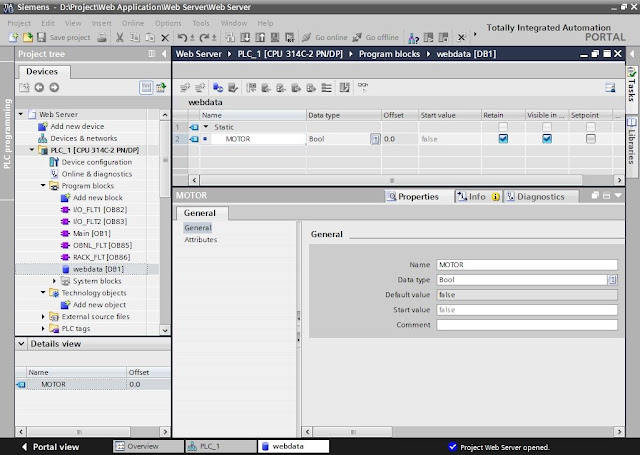Collapse the PLC_1 [CPU 314C-2 PN/DP] node
Screen dimensions: 640x455
tap(32, 150)
